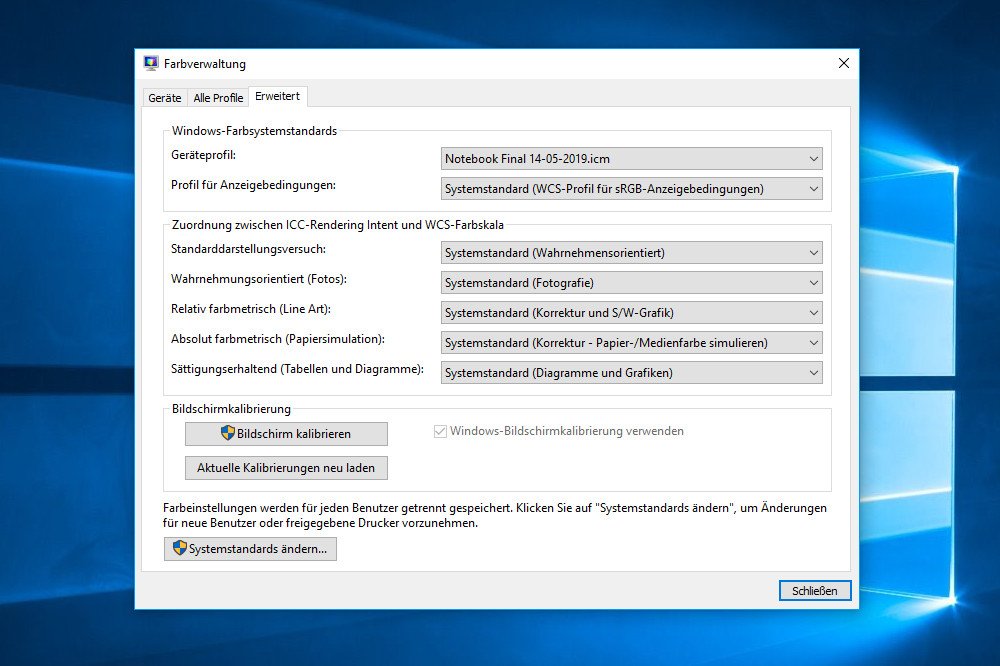The image size is (1000, 666).
Task: Open the Standarddarstellungsversuch dropdown
Action: 631,253
